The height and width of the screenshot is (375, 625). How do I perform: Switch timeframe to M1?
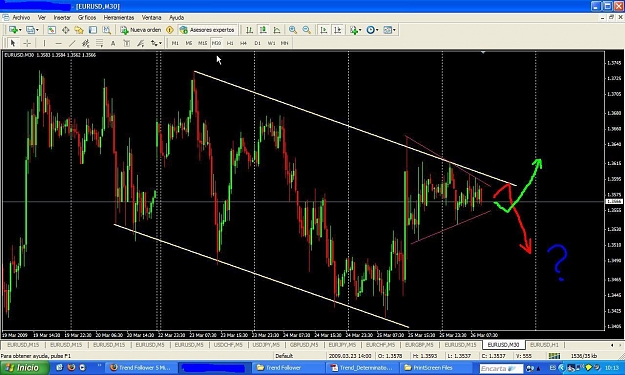(175, 43)
